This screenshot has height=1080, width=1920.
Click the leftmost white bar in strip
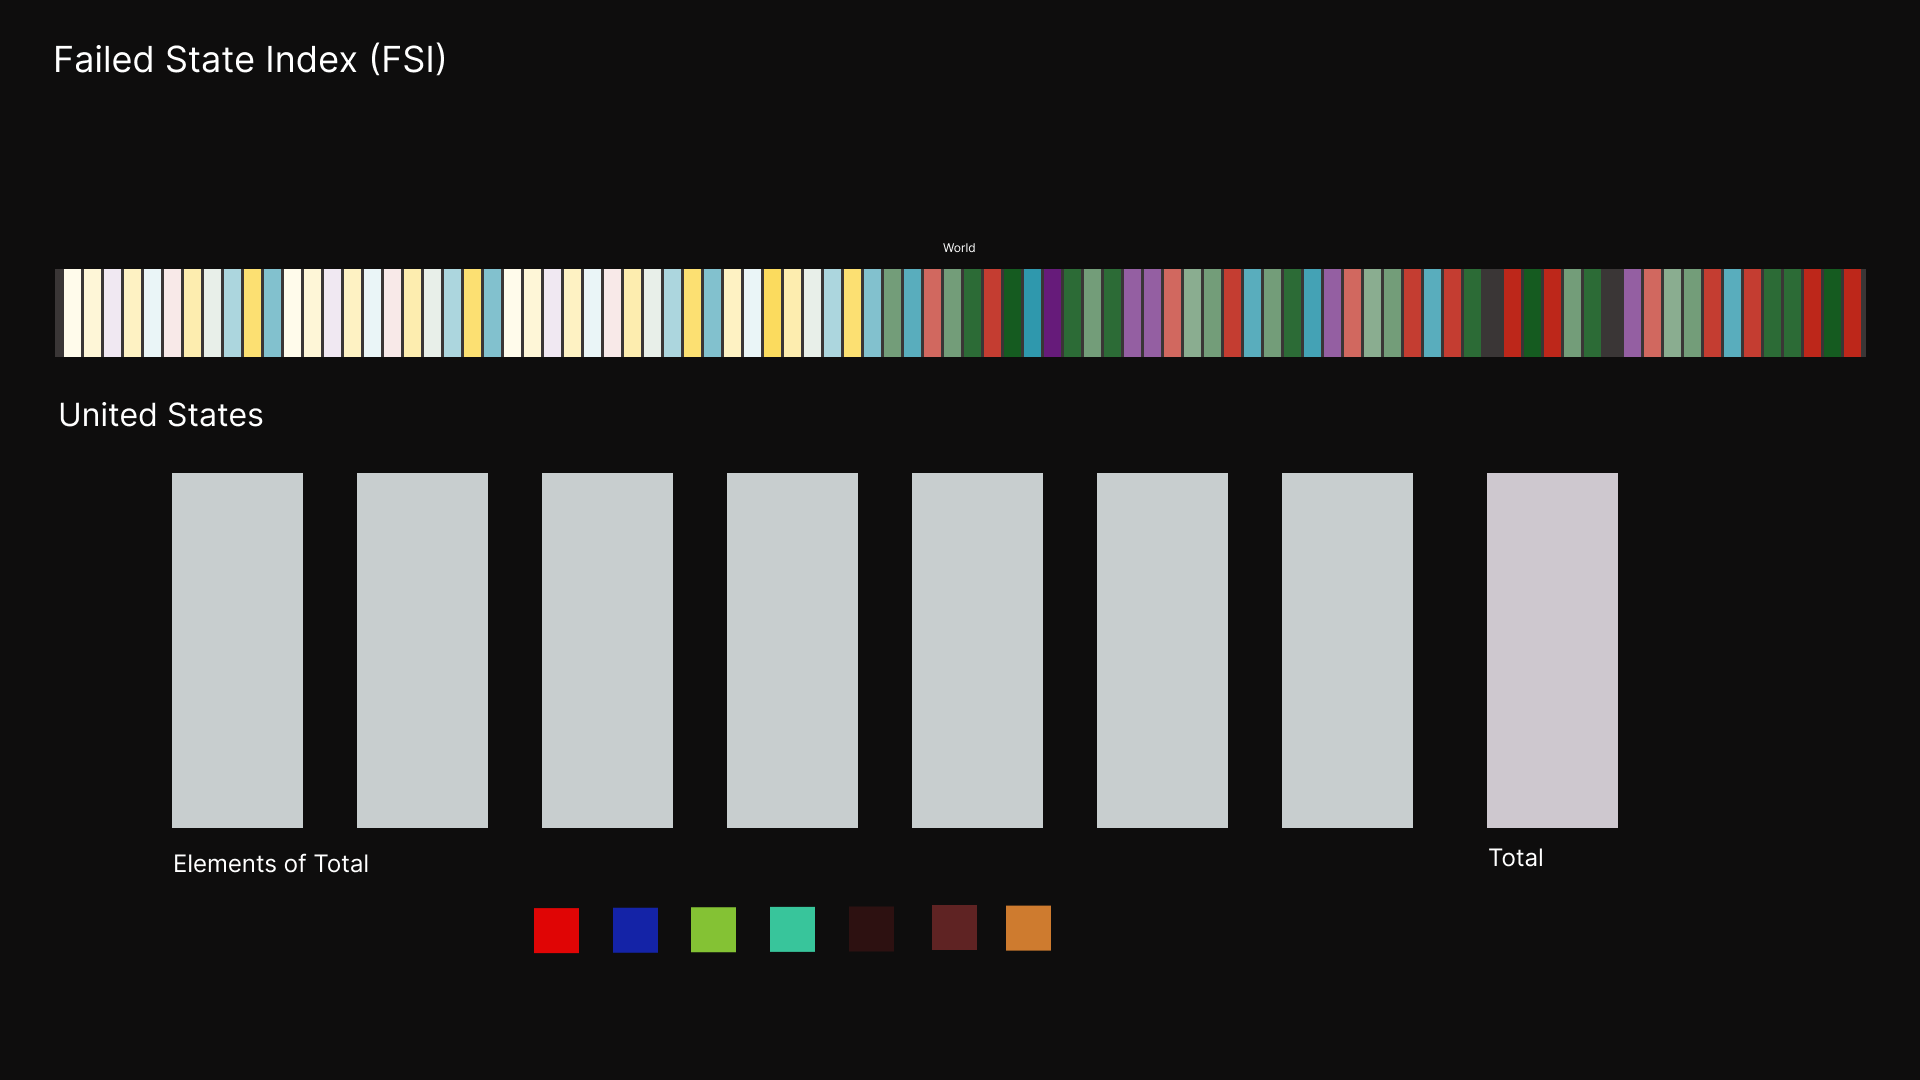[72, 313]
